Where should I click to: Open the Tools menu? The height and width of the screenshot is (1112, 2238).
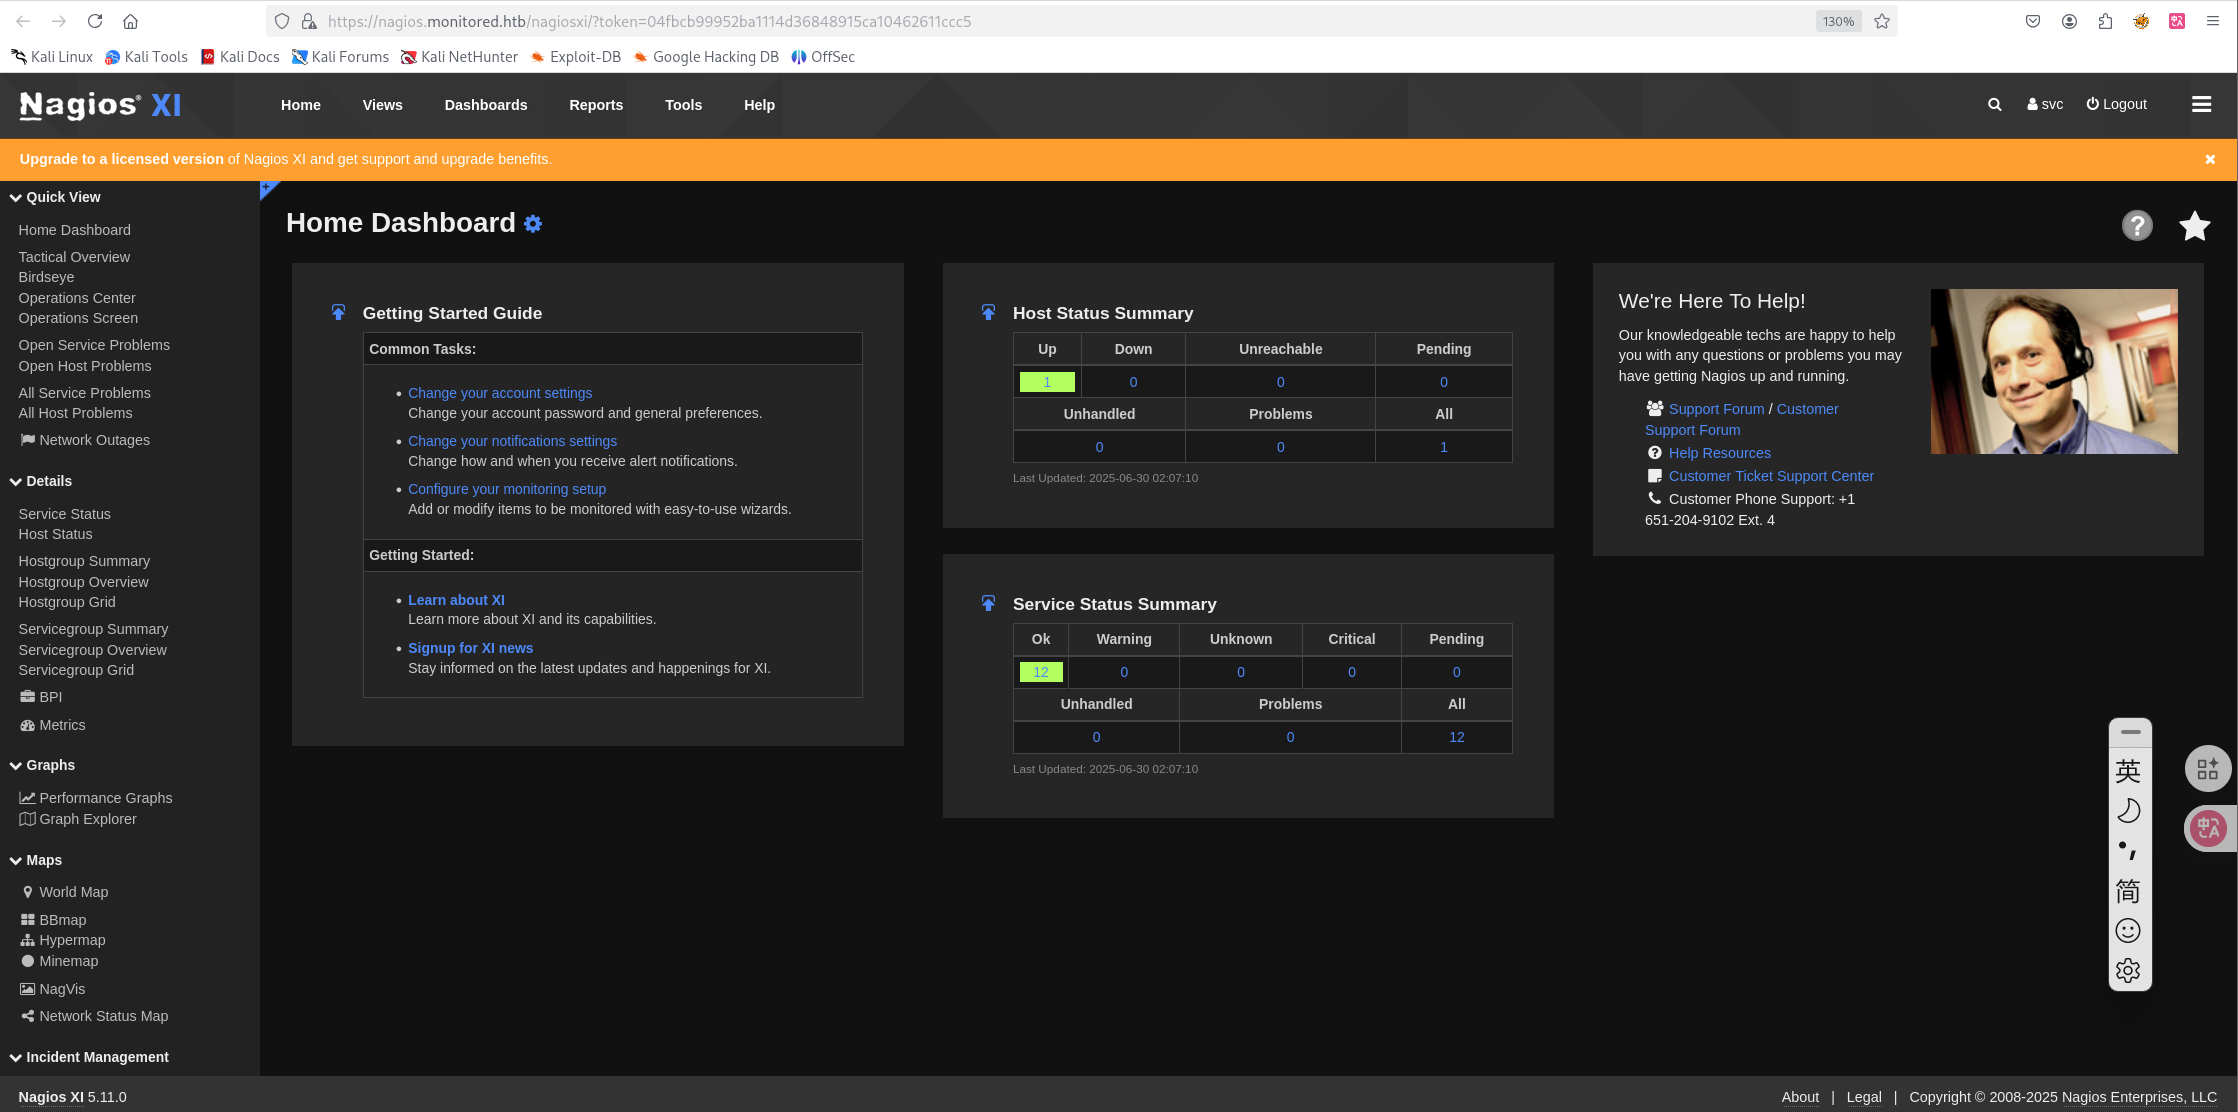click(x=684, y=105)
